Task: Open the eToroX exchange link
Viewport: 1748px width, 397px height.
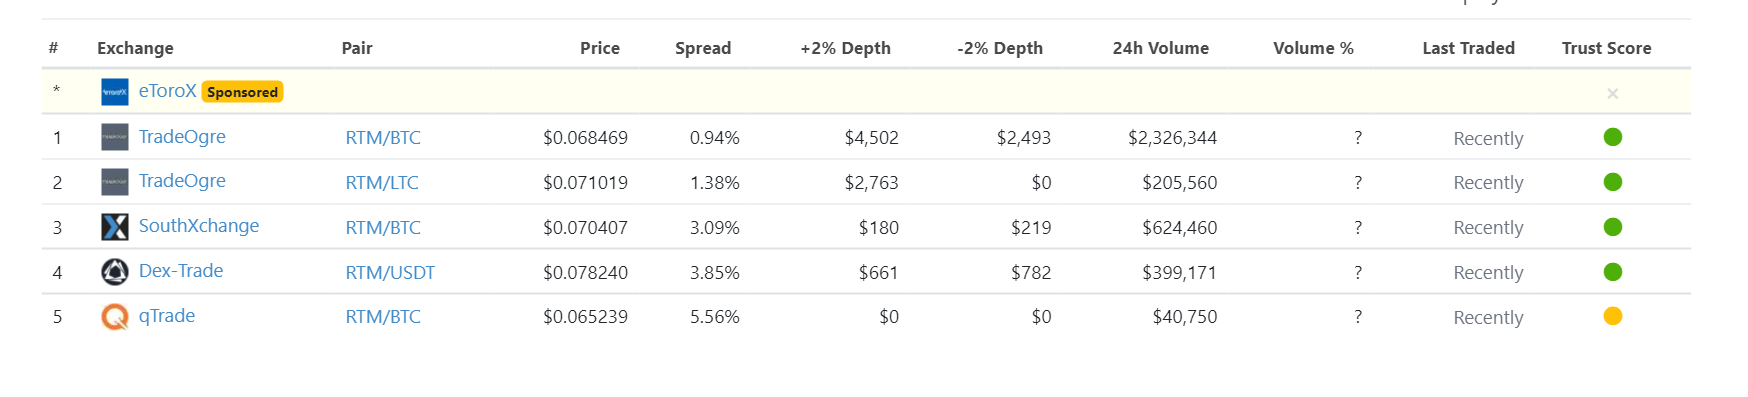Action: [x=167, y=91]
